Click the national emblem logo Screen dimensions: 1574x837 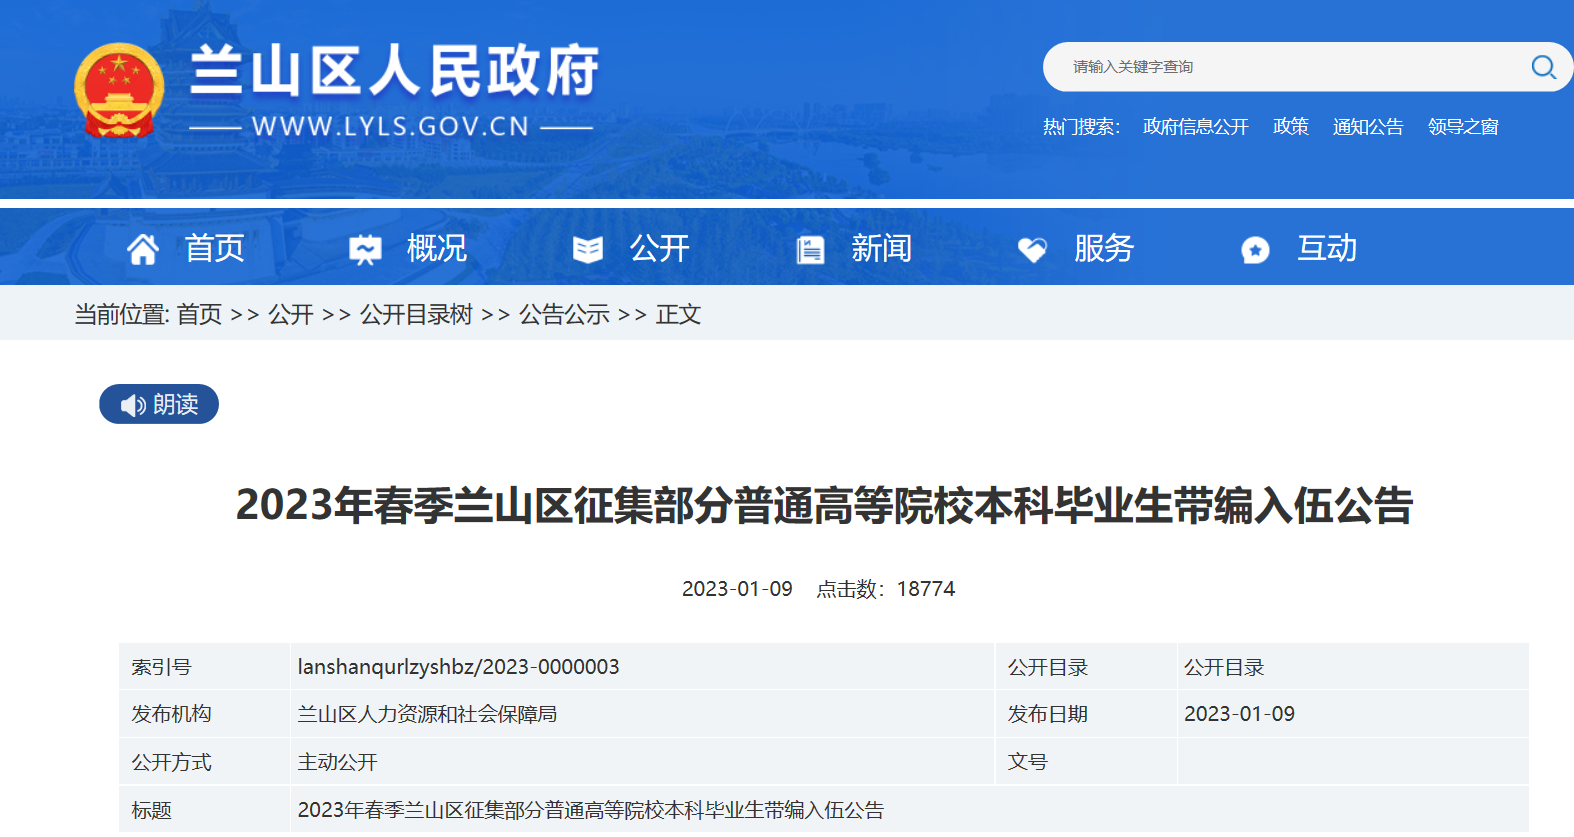[119, 90]
